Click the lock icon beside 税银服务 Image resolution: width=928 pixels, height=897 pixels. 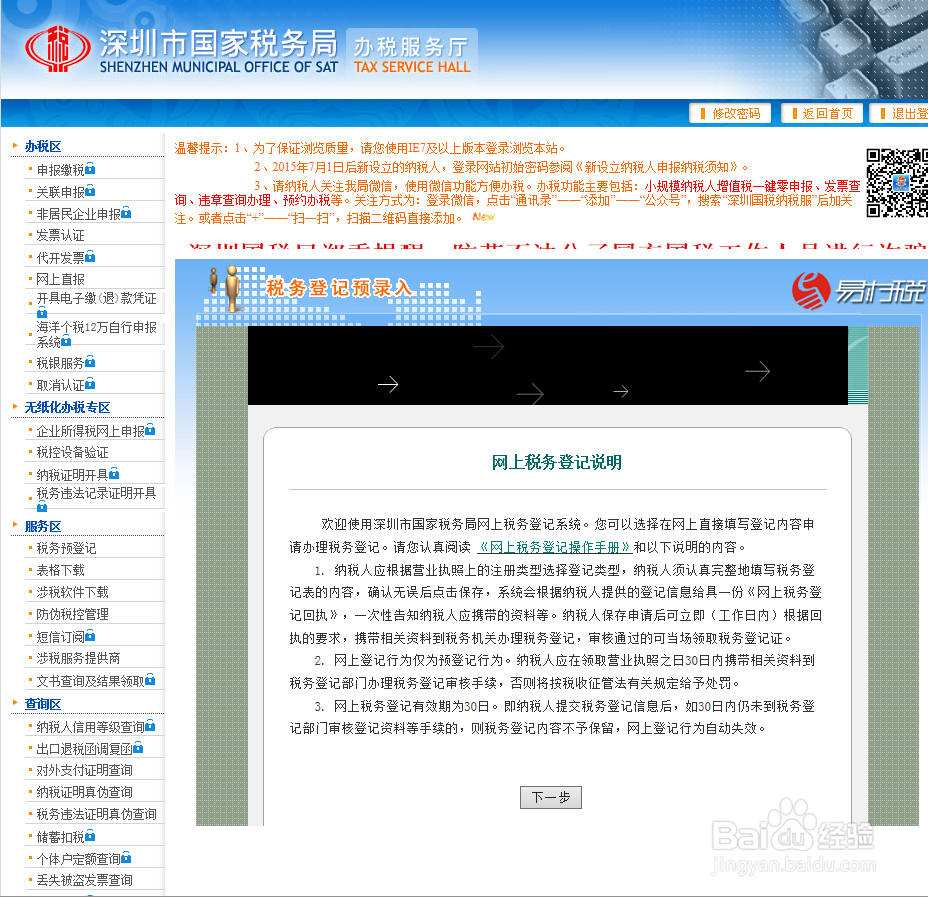pyautogui.click(x=90, y=361)
